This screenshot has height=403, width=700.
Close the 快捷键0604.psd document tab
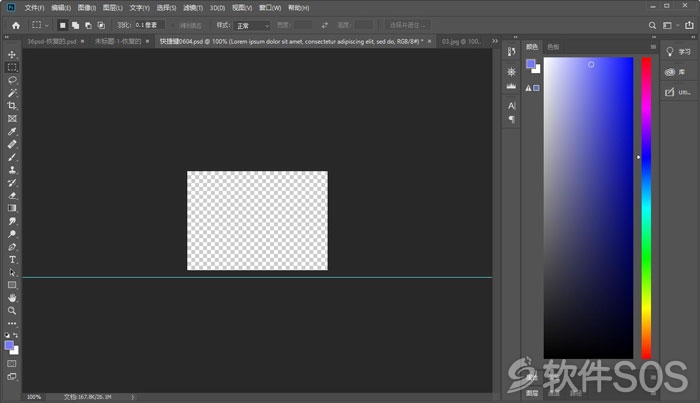429,42
